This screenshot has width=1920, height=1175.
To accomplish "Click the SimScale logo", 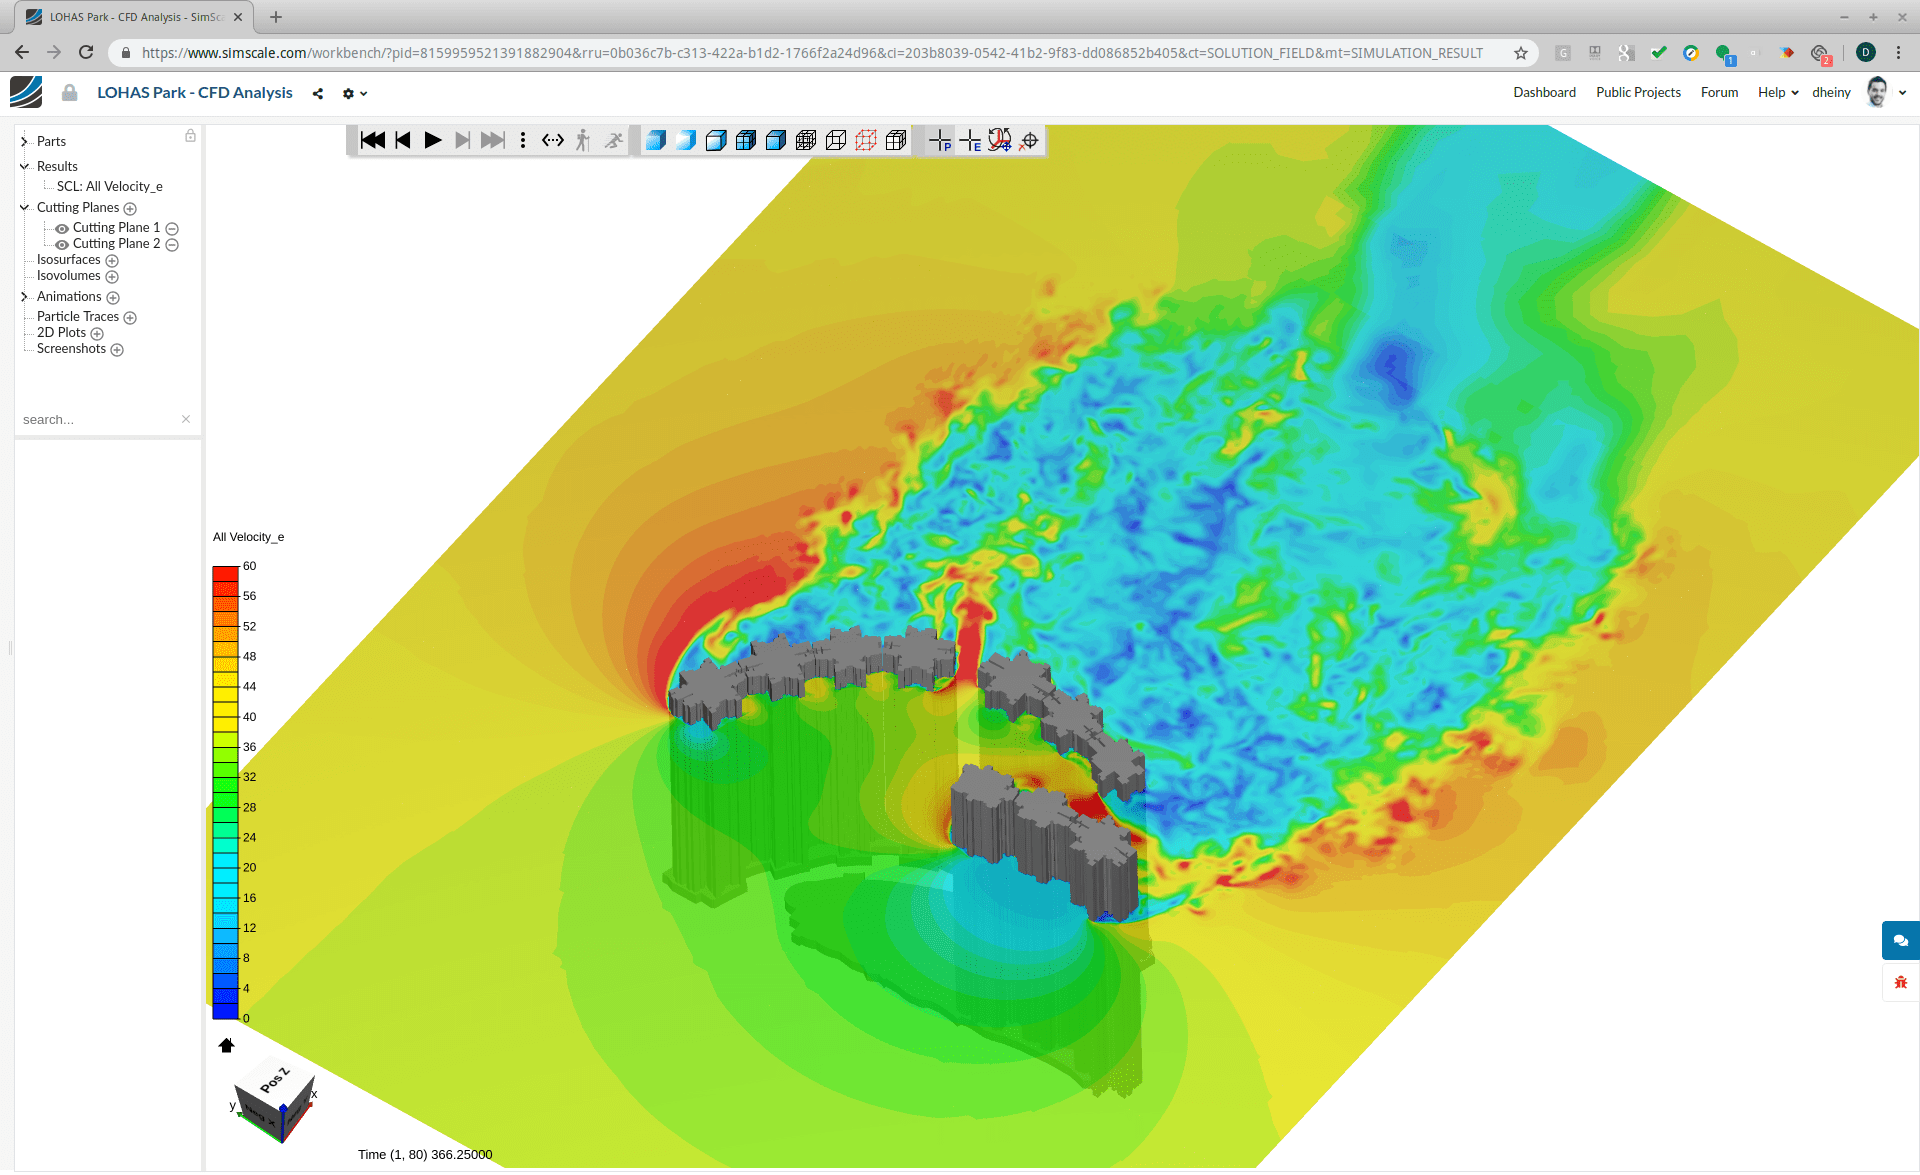I will pyautogui.click(x=26, y=92).
